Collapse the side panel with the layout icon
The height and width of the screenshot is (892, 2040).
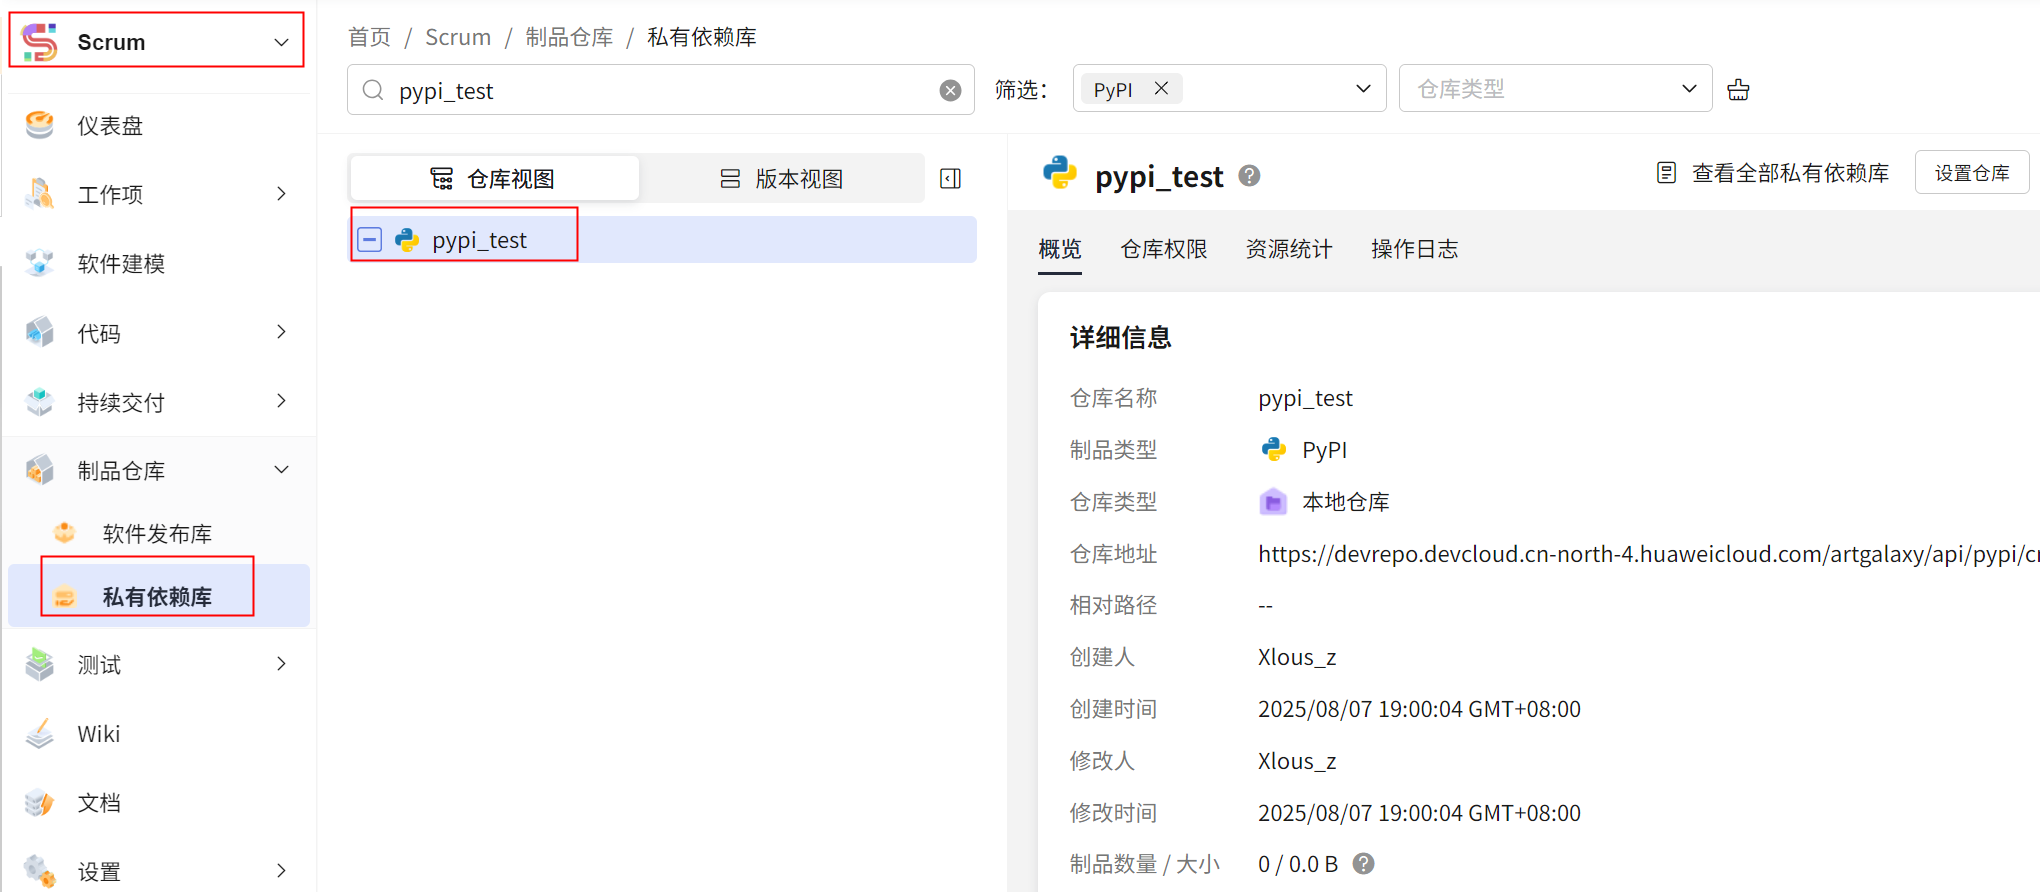(950, 179)
